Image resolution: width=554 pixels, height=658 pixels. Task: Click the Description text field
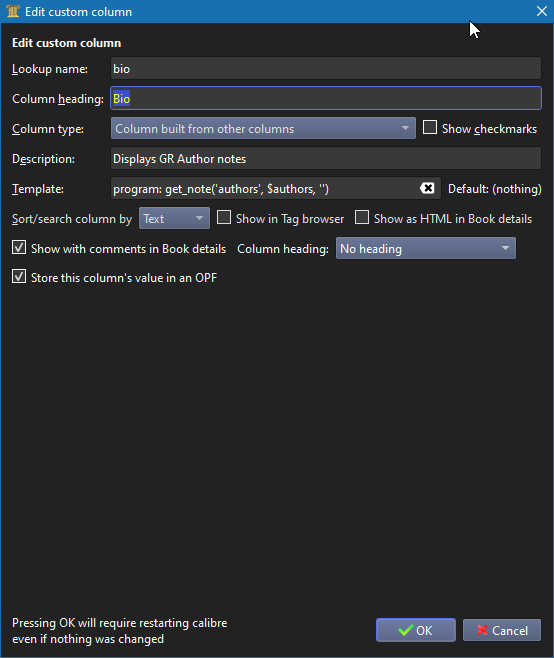click(x=326, y=158)
